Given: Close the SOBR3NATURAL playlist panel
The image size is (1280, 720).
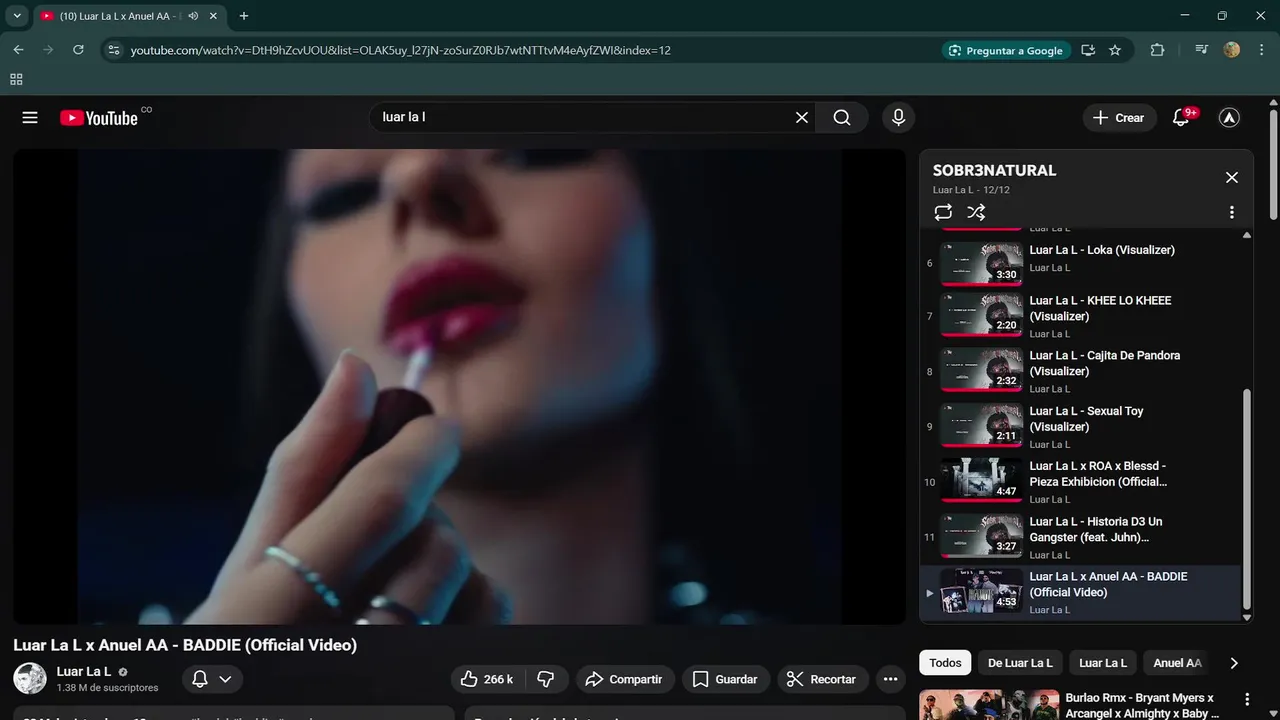Looking at the screenshot, I should point(1231,177).
